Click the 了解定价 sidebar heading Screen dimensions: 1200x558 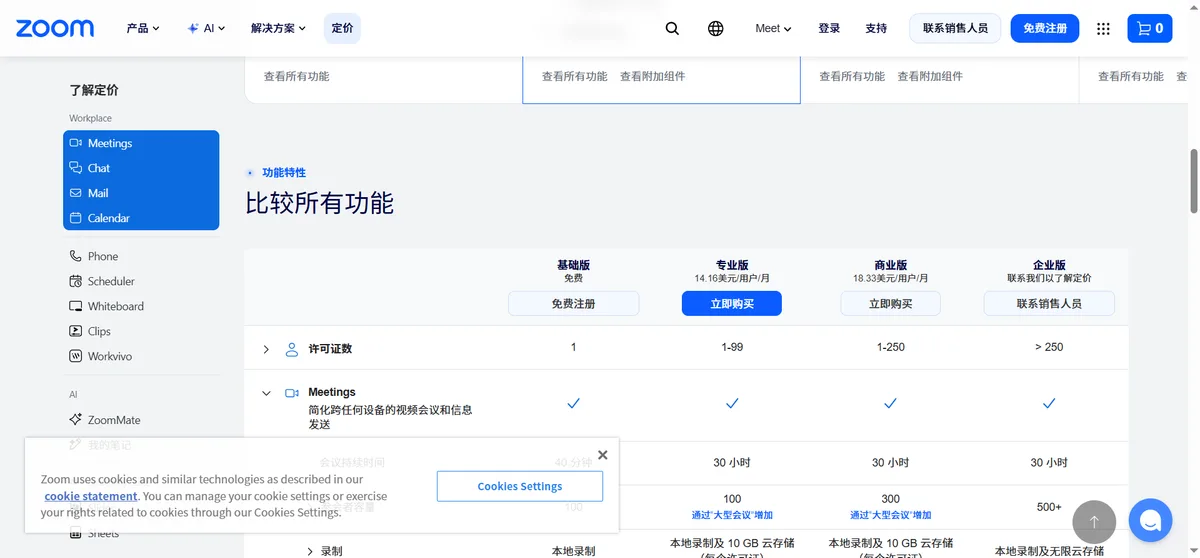(x=94, y=90)
